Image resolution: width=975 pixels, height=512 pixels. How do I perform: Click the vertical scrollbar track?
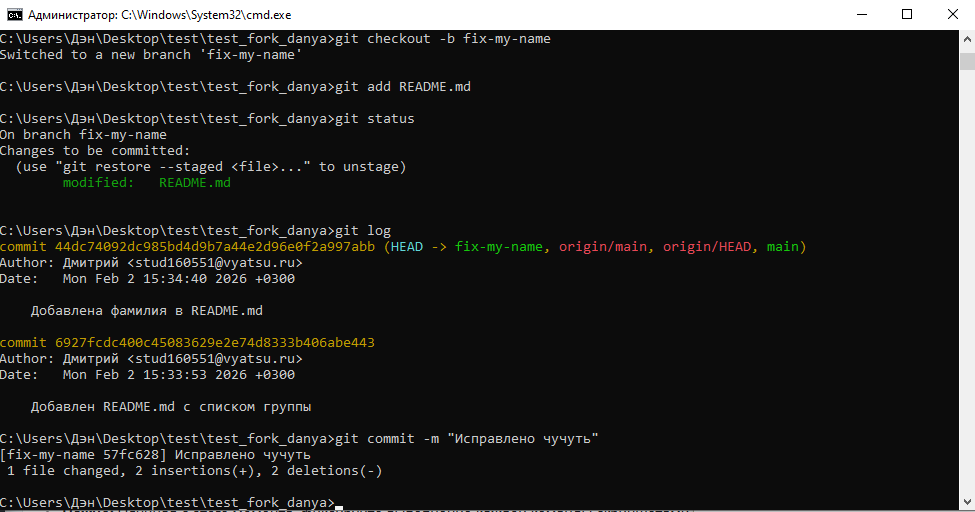click(x=966, y=300)
